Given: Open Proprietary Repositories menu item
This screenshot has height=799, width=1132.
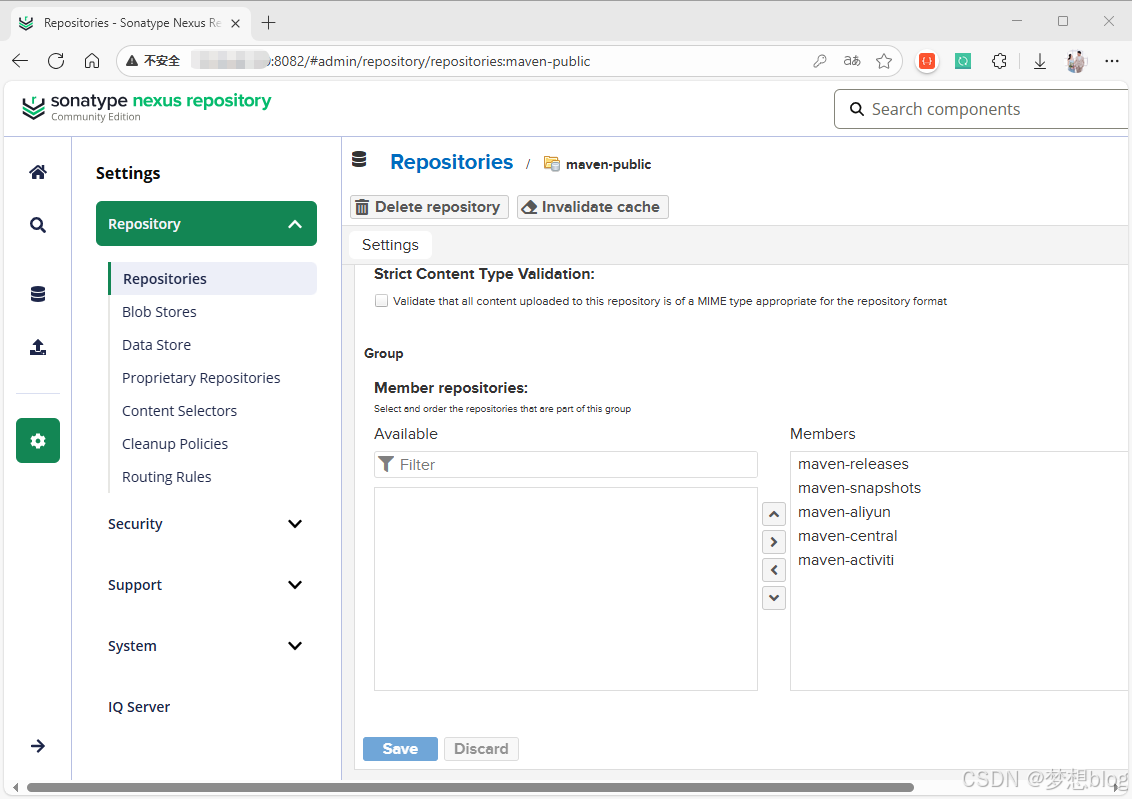Looking at the screenshot, I should [x=201, y=378].
